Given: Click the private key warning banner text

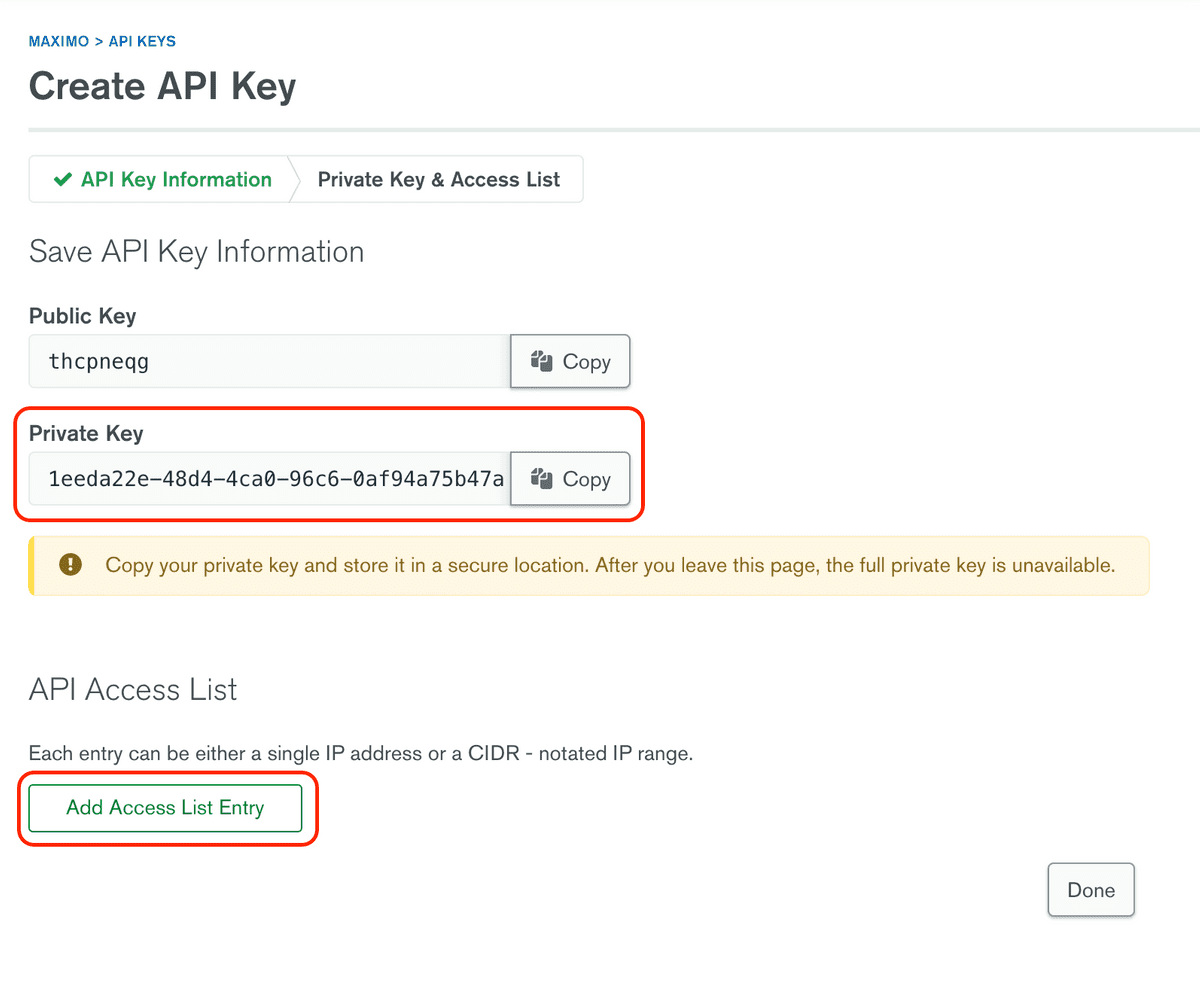Looking at the screenshot, I should (x=609, y=565).
